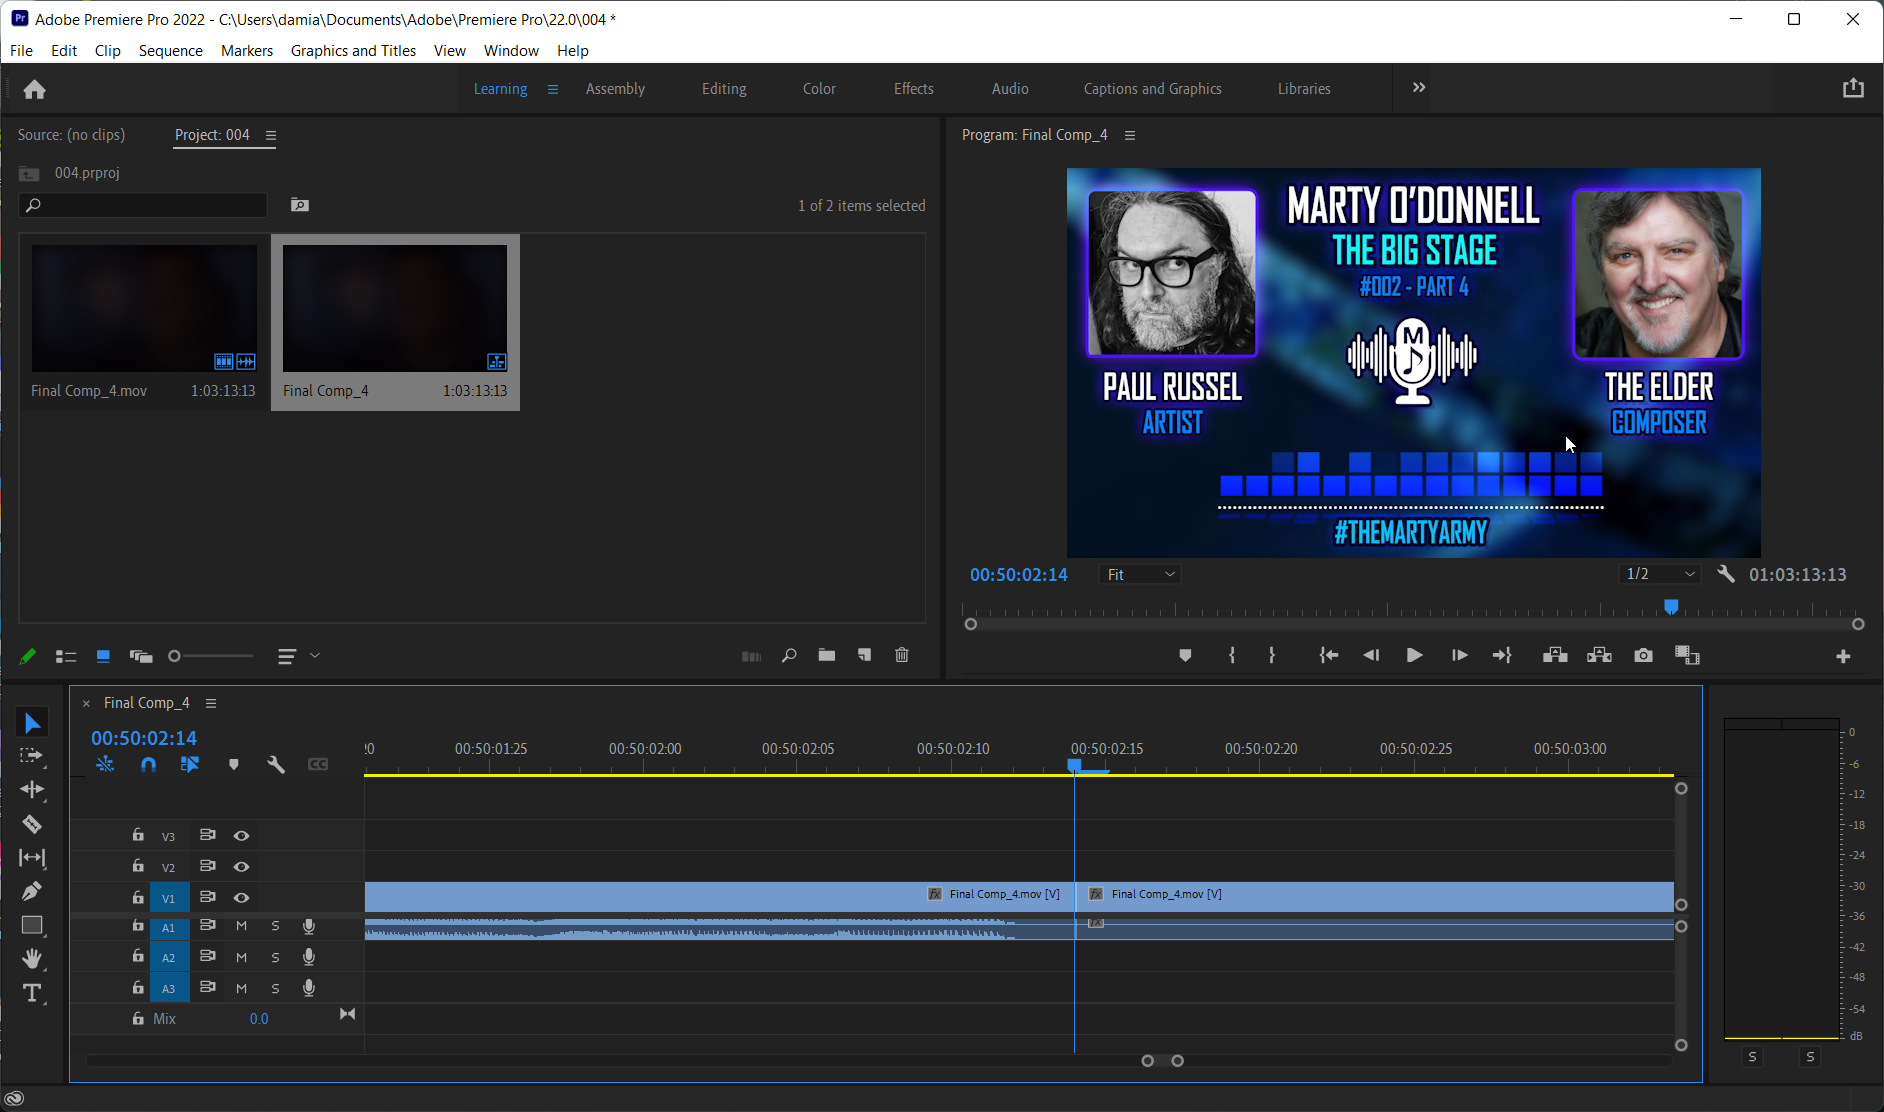Toggle Snap in Timeline
Viewport: 1884px width, 1112px height.
point(148,765)
